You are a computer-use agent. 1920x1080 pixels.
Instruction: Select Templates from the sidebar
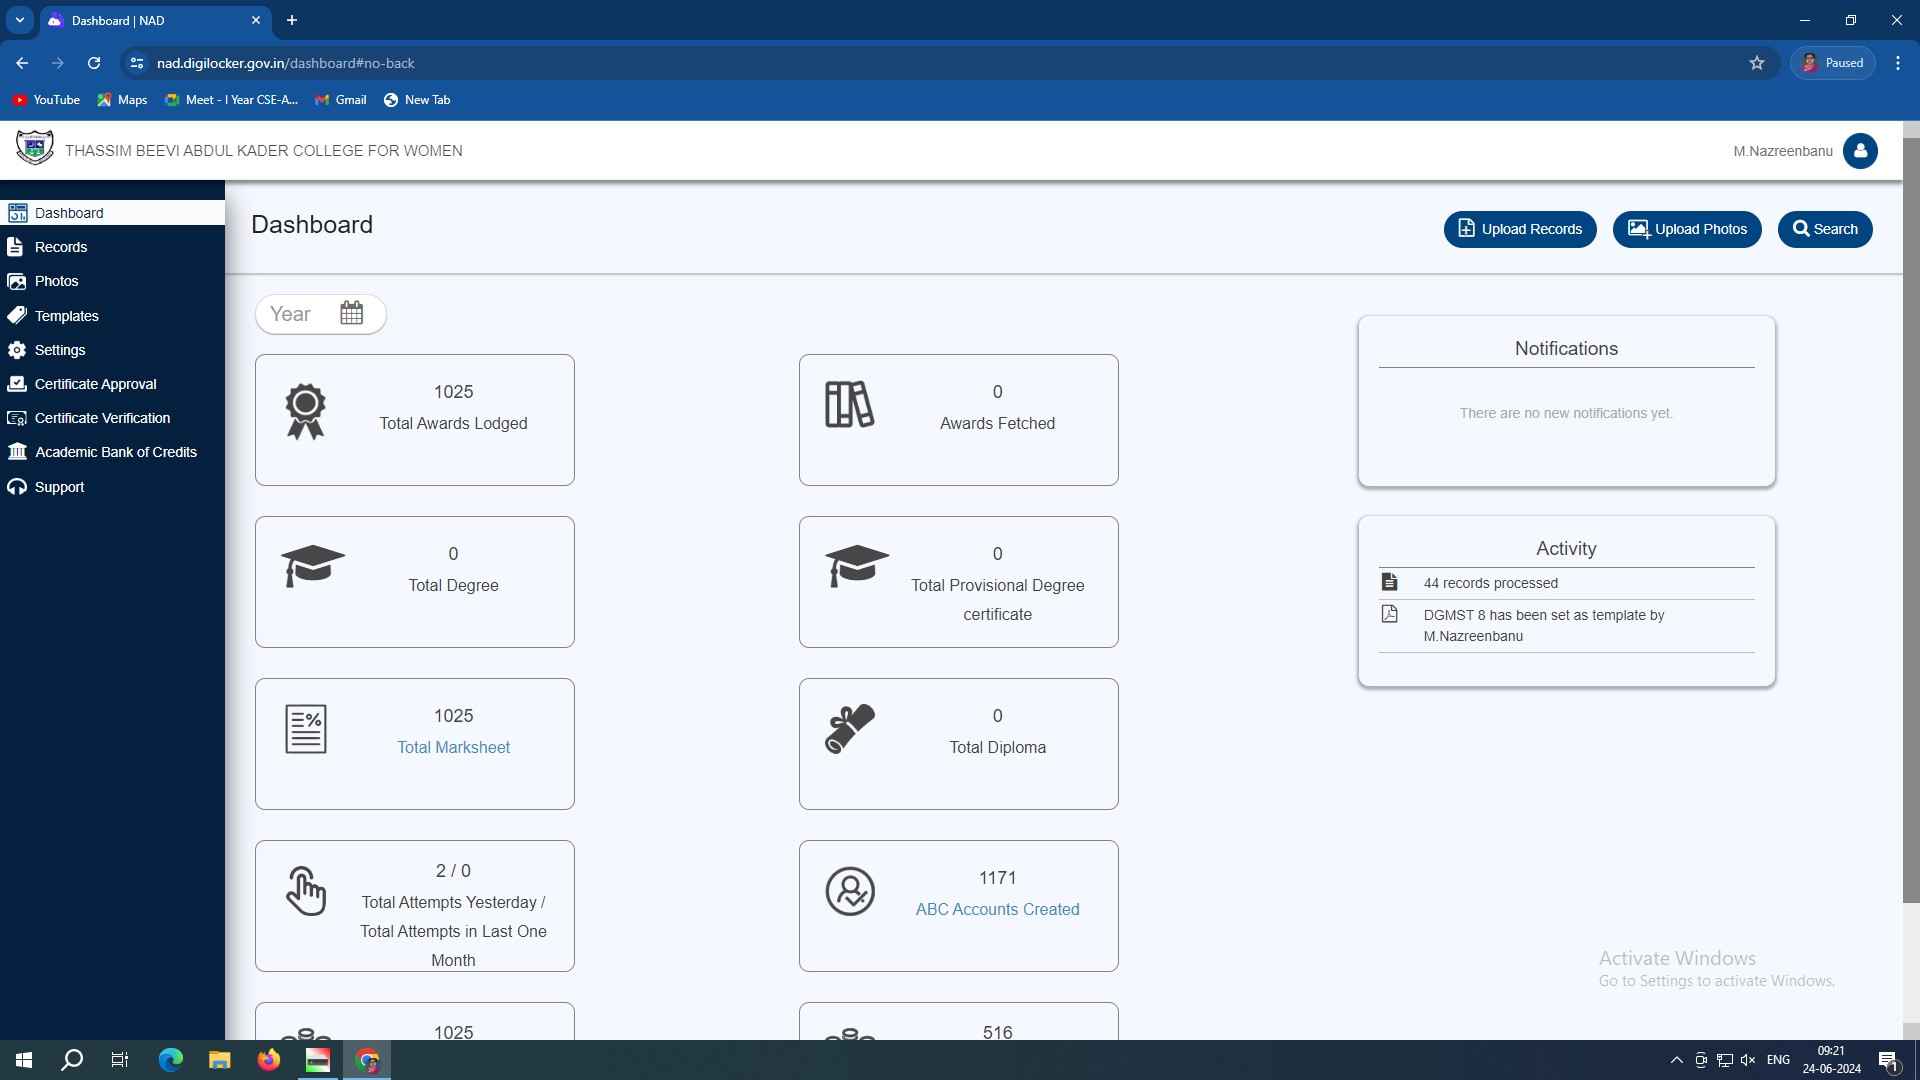point(66,316)
